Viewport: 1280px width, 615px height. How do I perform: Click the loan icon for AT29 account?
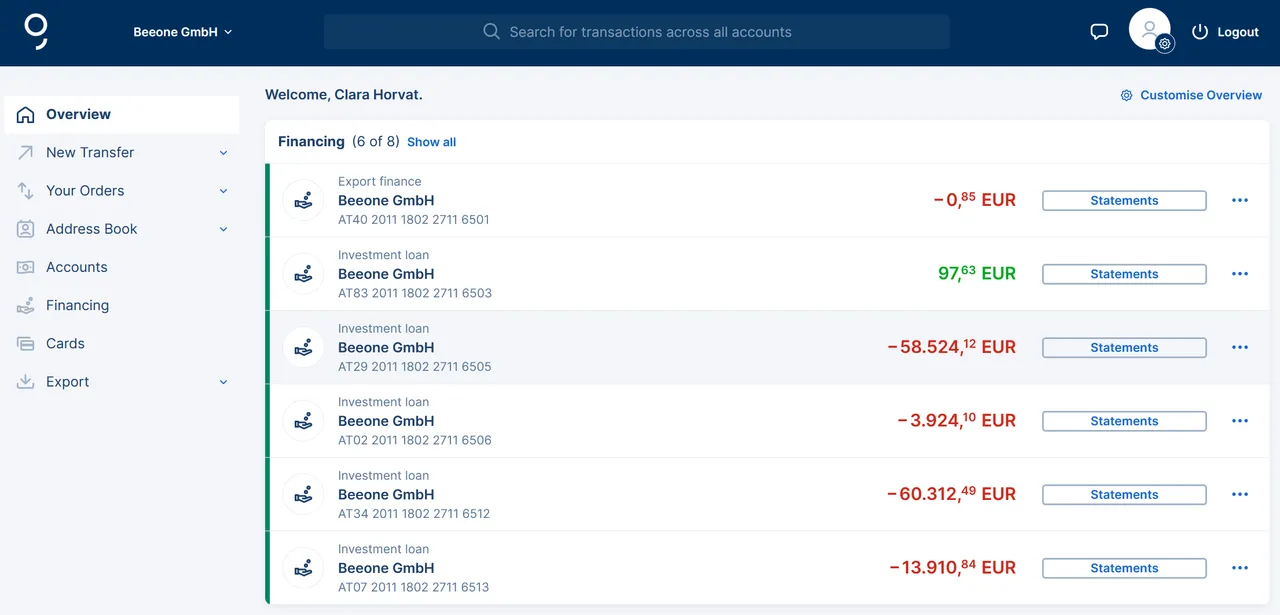pyautogui.click(x=303, y=347)
